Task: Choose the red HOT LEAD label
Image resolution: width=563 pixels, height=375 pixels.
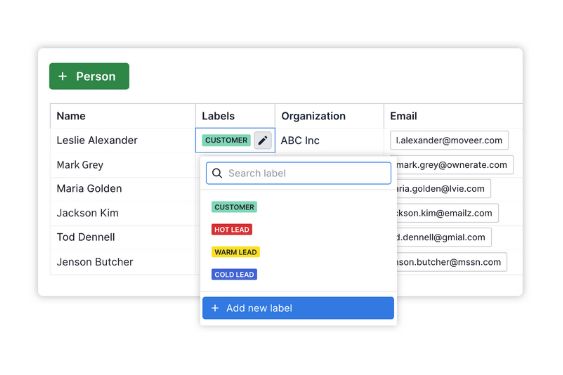Action: 232,230
